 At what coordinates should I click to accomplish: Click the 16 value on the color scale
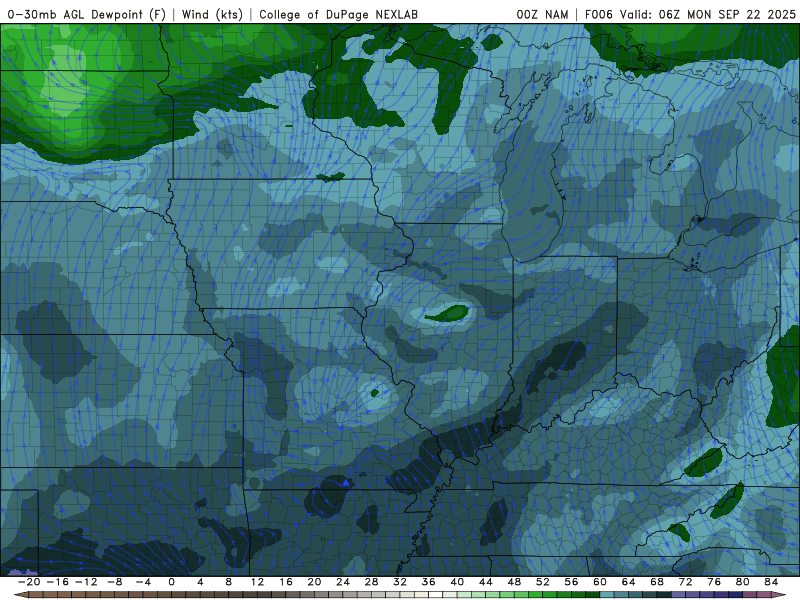286,582
